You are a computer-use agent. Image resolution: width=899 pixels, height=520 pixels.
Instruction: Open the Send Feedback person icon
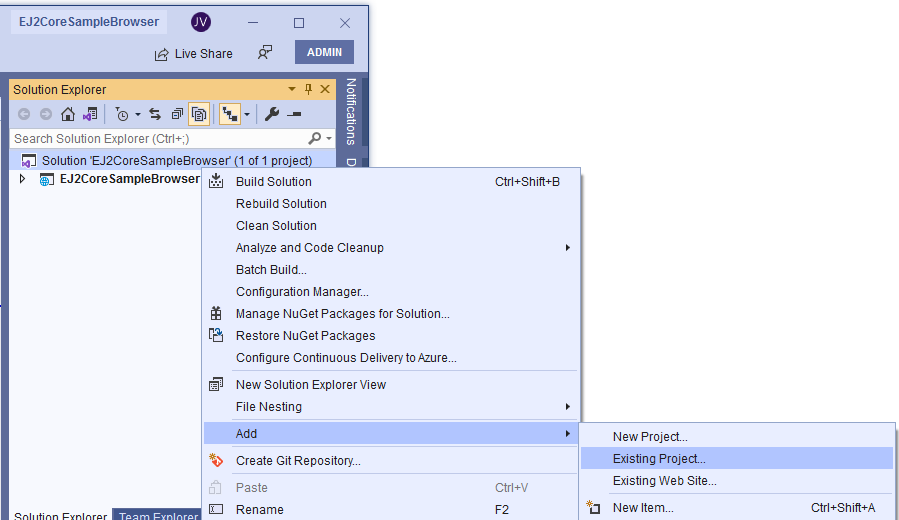click(x=265, y=53)
